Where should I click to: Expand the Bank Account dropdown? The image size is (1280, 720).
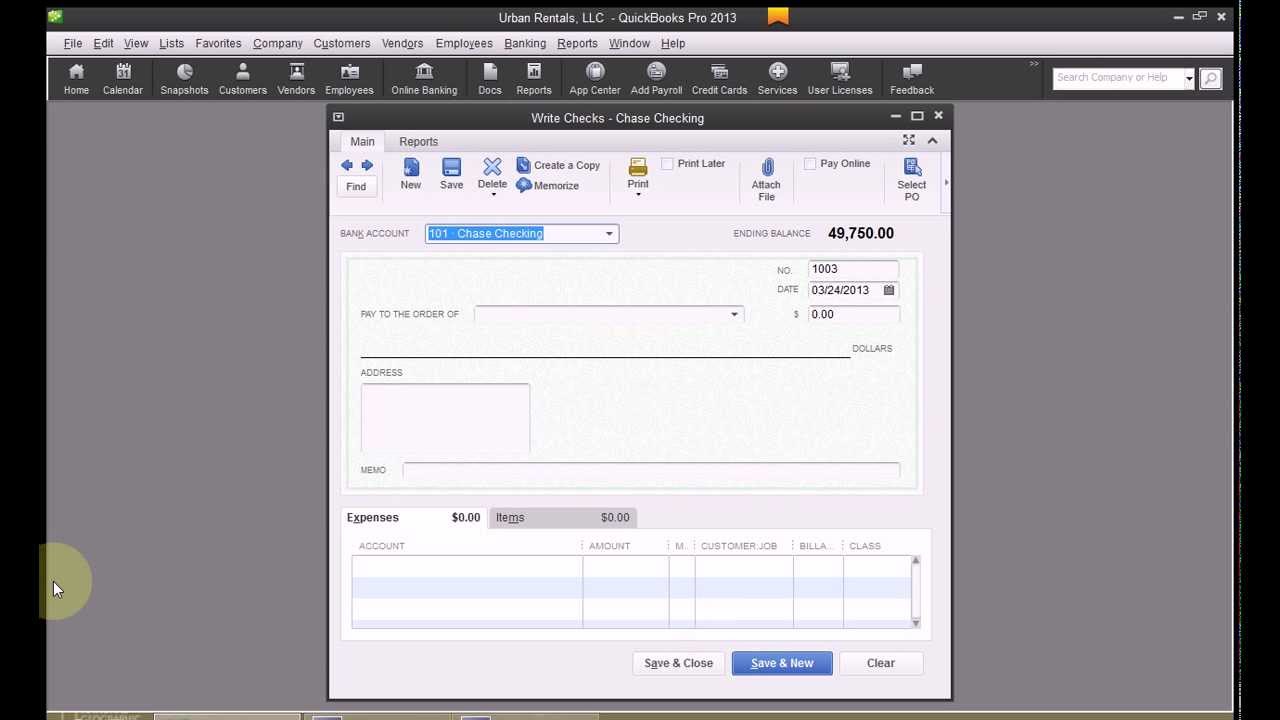[x=609, y=234]
